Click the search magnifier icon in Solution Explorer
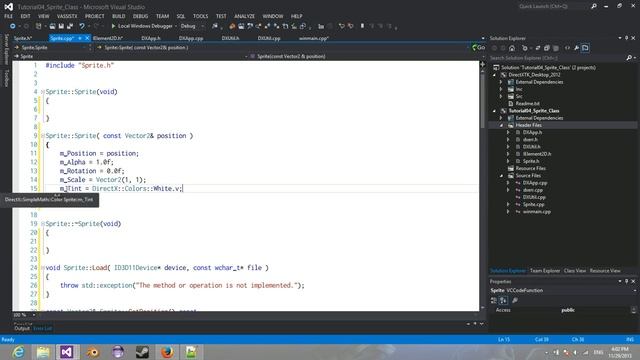This screenshot has height=360, width=640. [x=629, y=58]
